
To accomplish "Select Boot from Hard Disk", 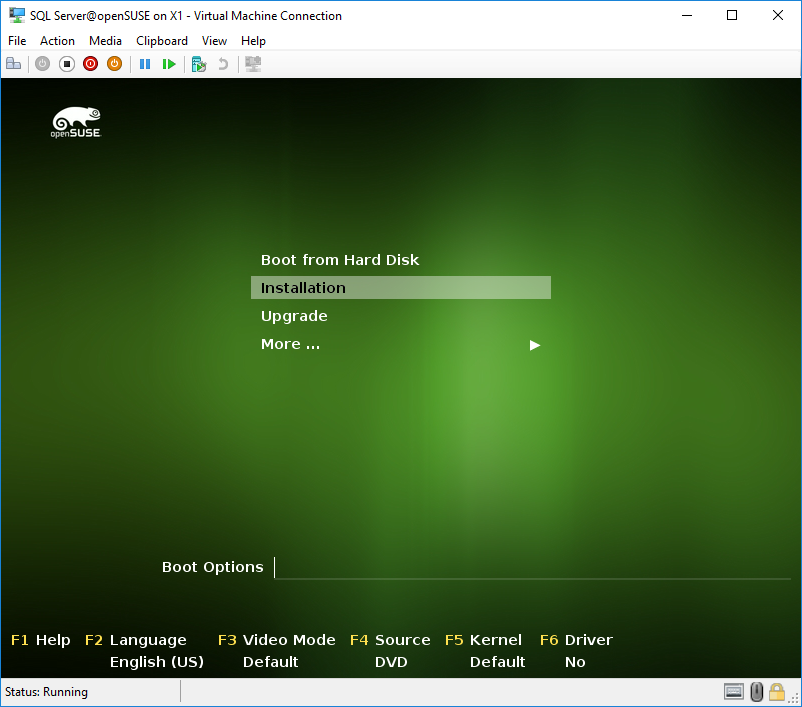I will tap(340, 260).
